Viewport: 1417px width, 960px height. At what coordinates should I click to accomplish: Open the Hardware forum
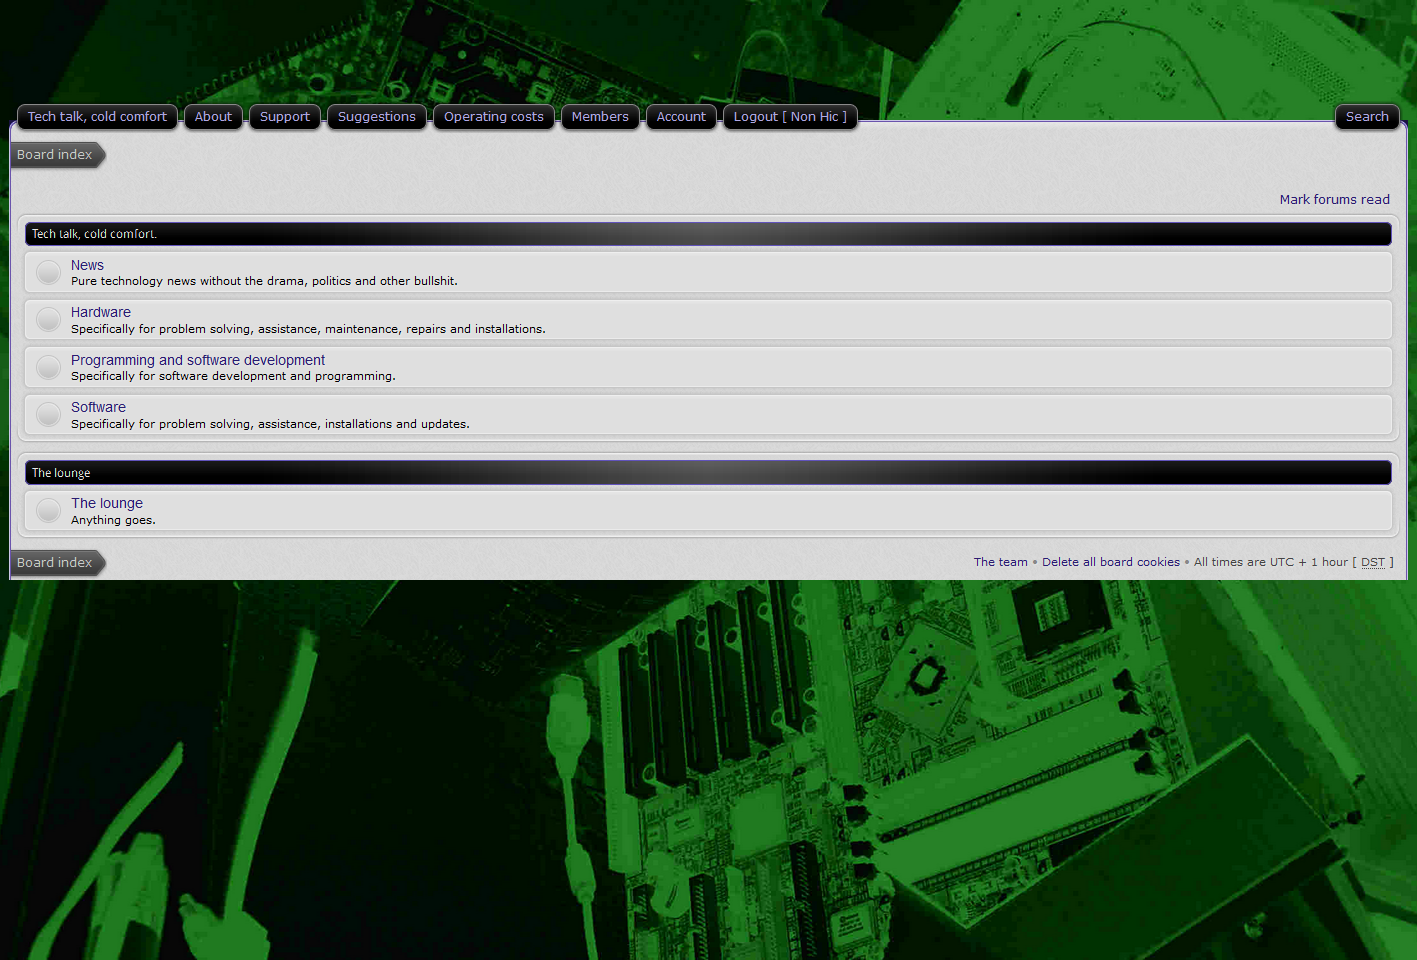point(101,312)
